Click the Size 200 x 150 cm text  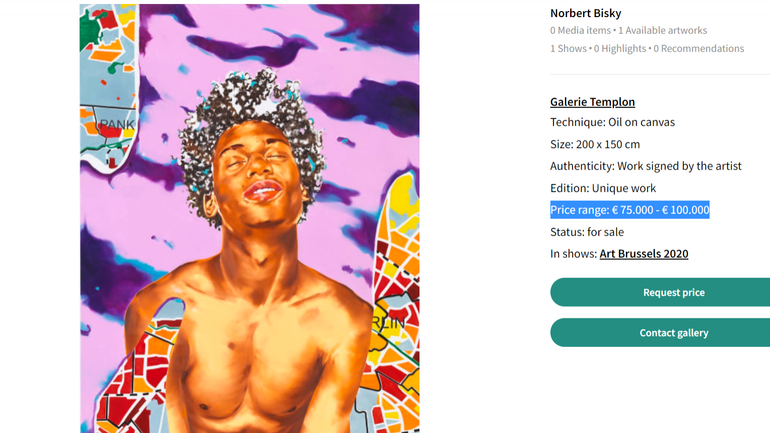click(594, 144)
